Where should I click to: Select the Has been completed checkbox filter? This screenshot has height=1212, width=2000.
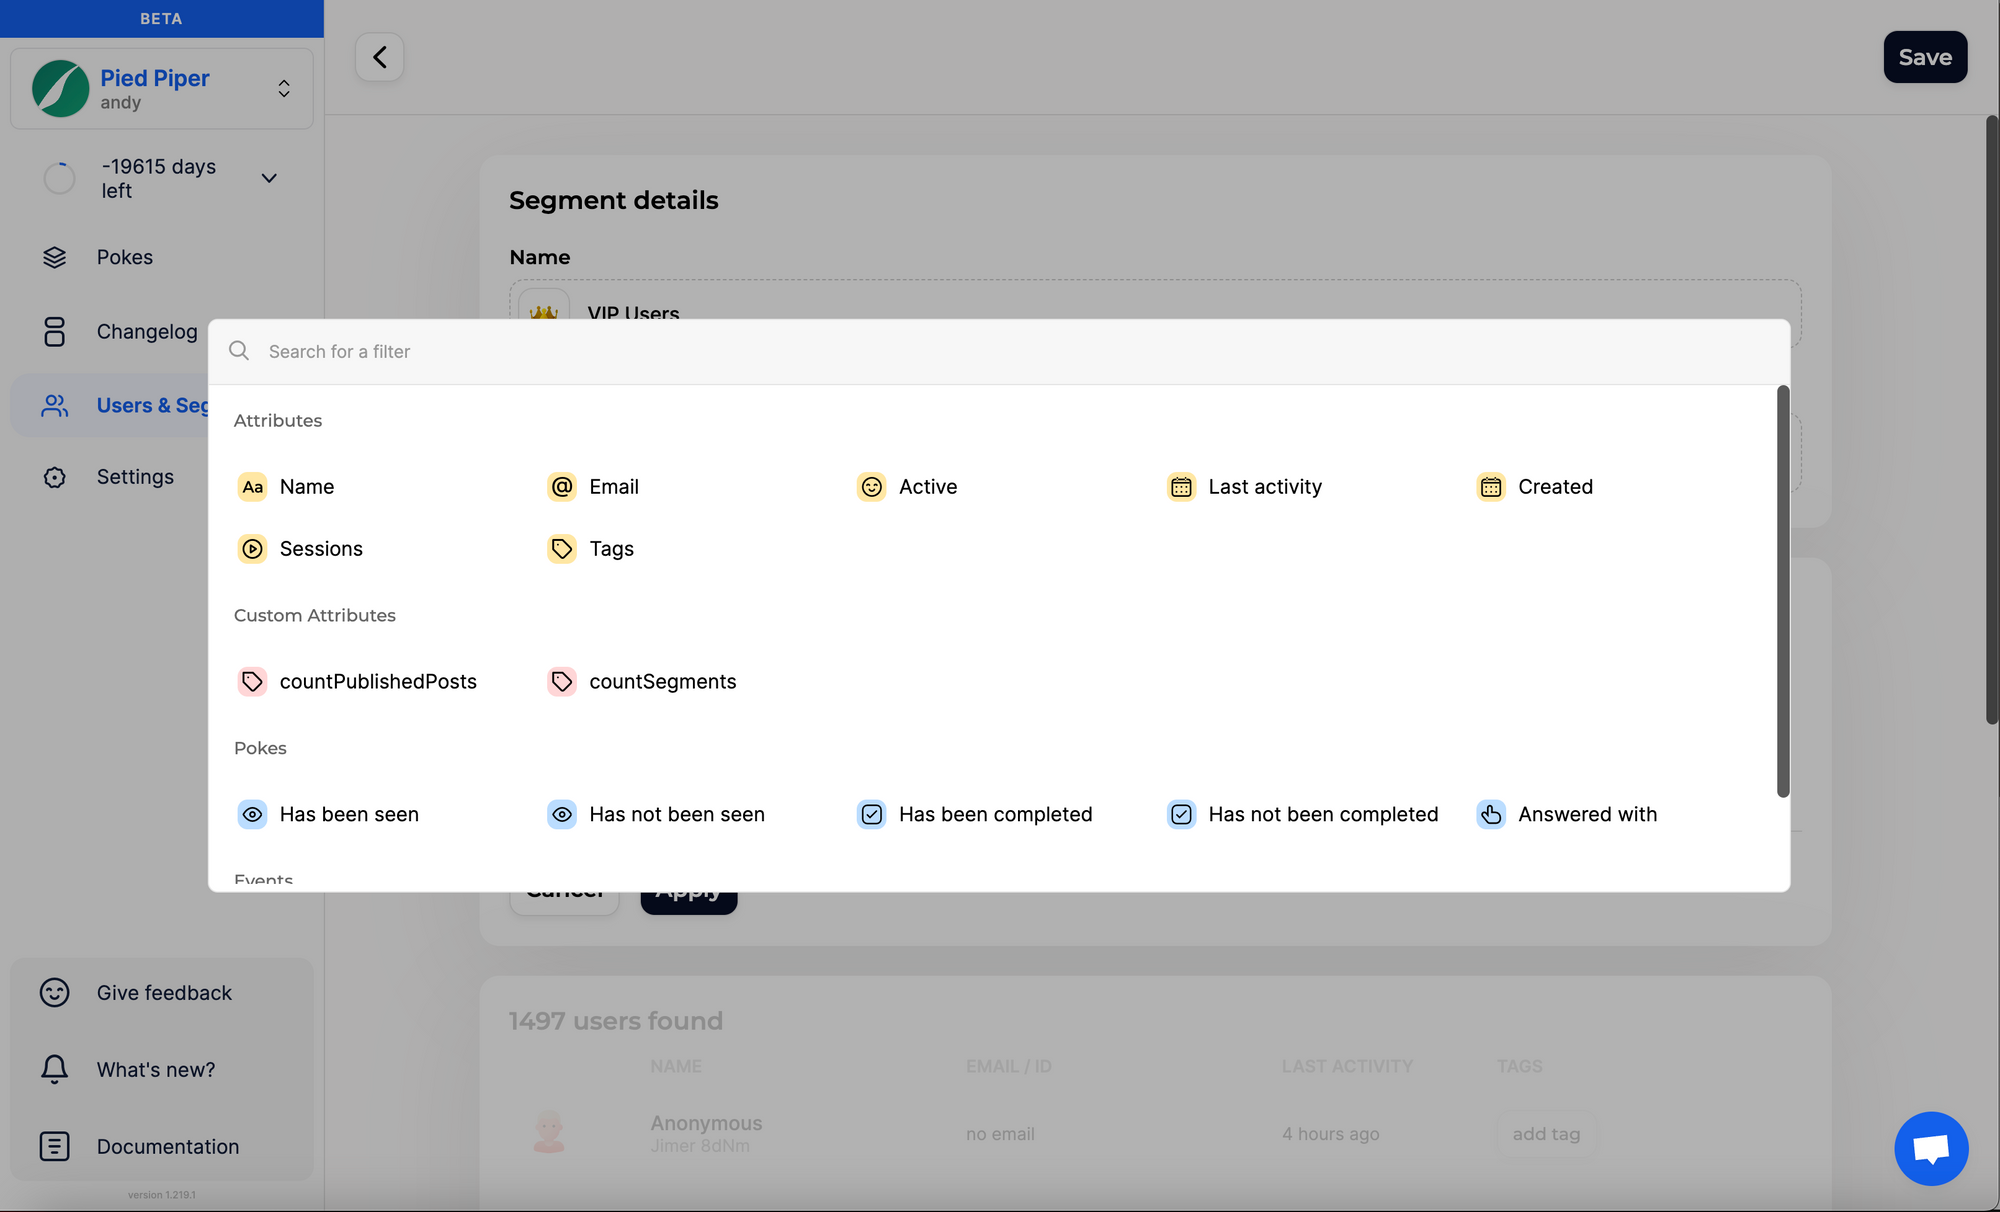click(871, 815)
